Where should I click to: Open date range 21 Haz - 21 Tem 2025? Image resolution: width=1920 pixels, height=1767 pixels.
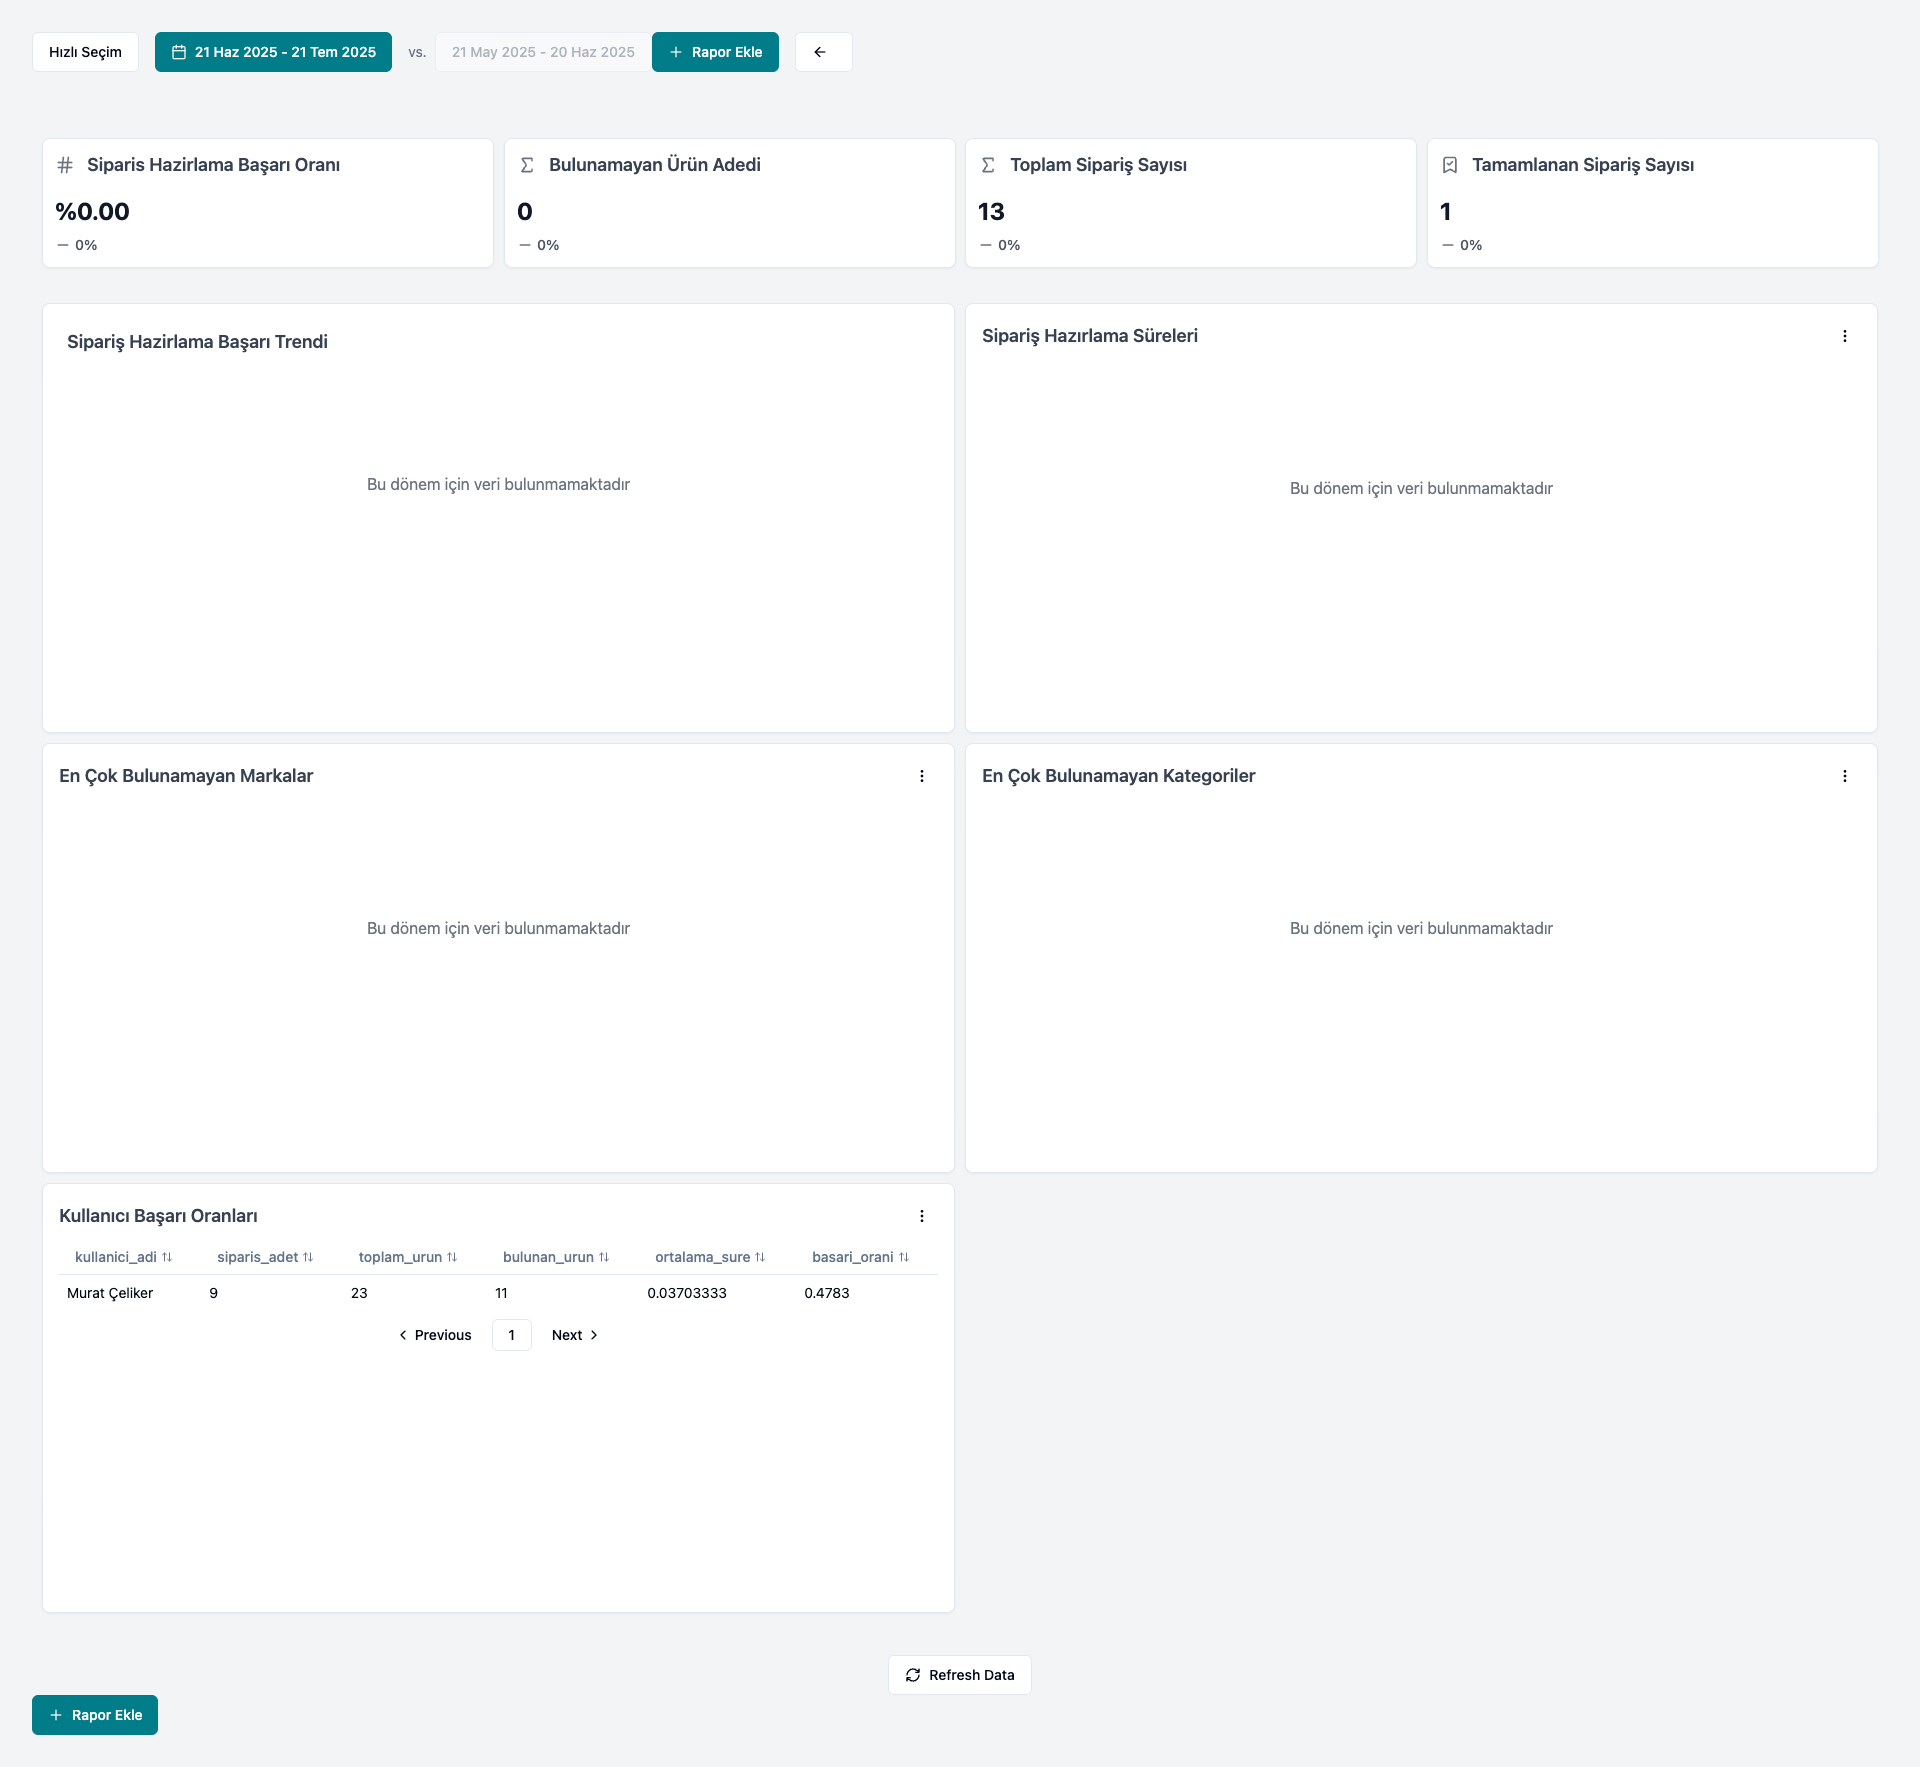coord(273,52)
